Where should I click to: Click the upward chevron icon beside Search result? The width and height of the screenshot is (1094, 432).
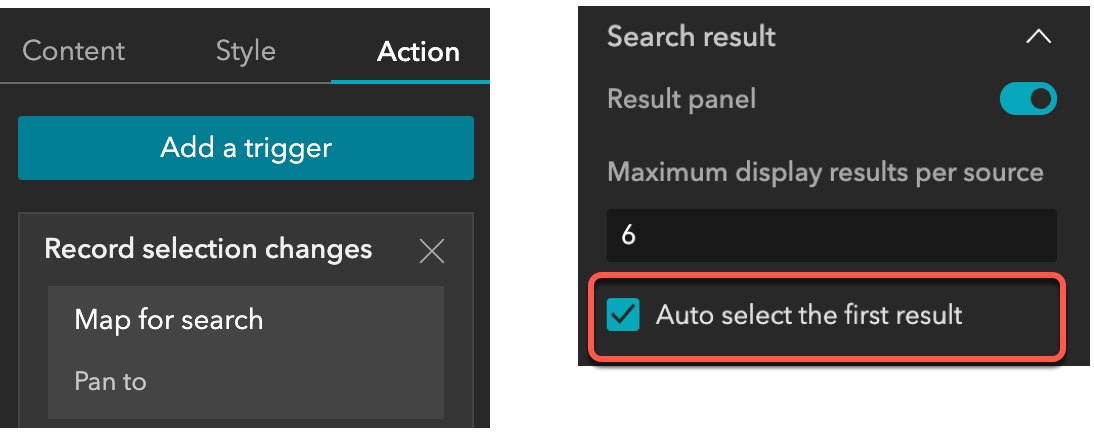pos(1039,37)
